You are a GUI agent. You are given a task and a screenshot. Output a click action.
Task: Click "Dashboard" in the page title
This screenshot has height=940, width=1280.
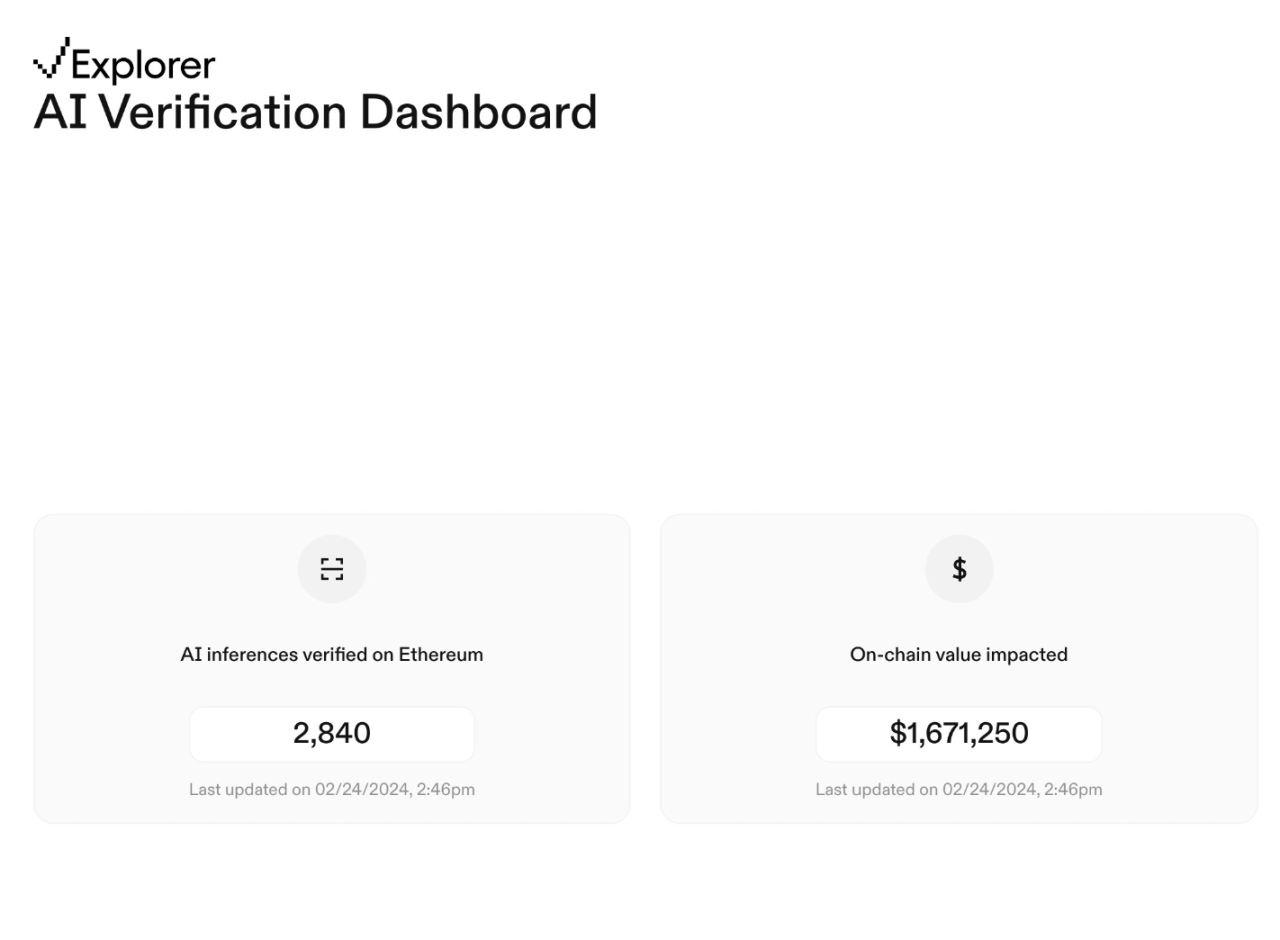(478, 112)
